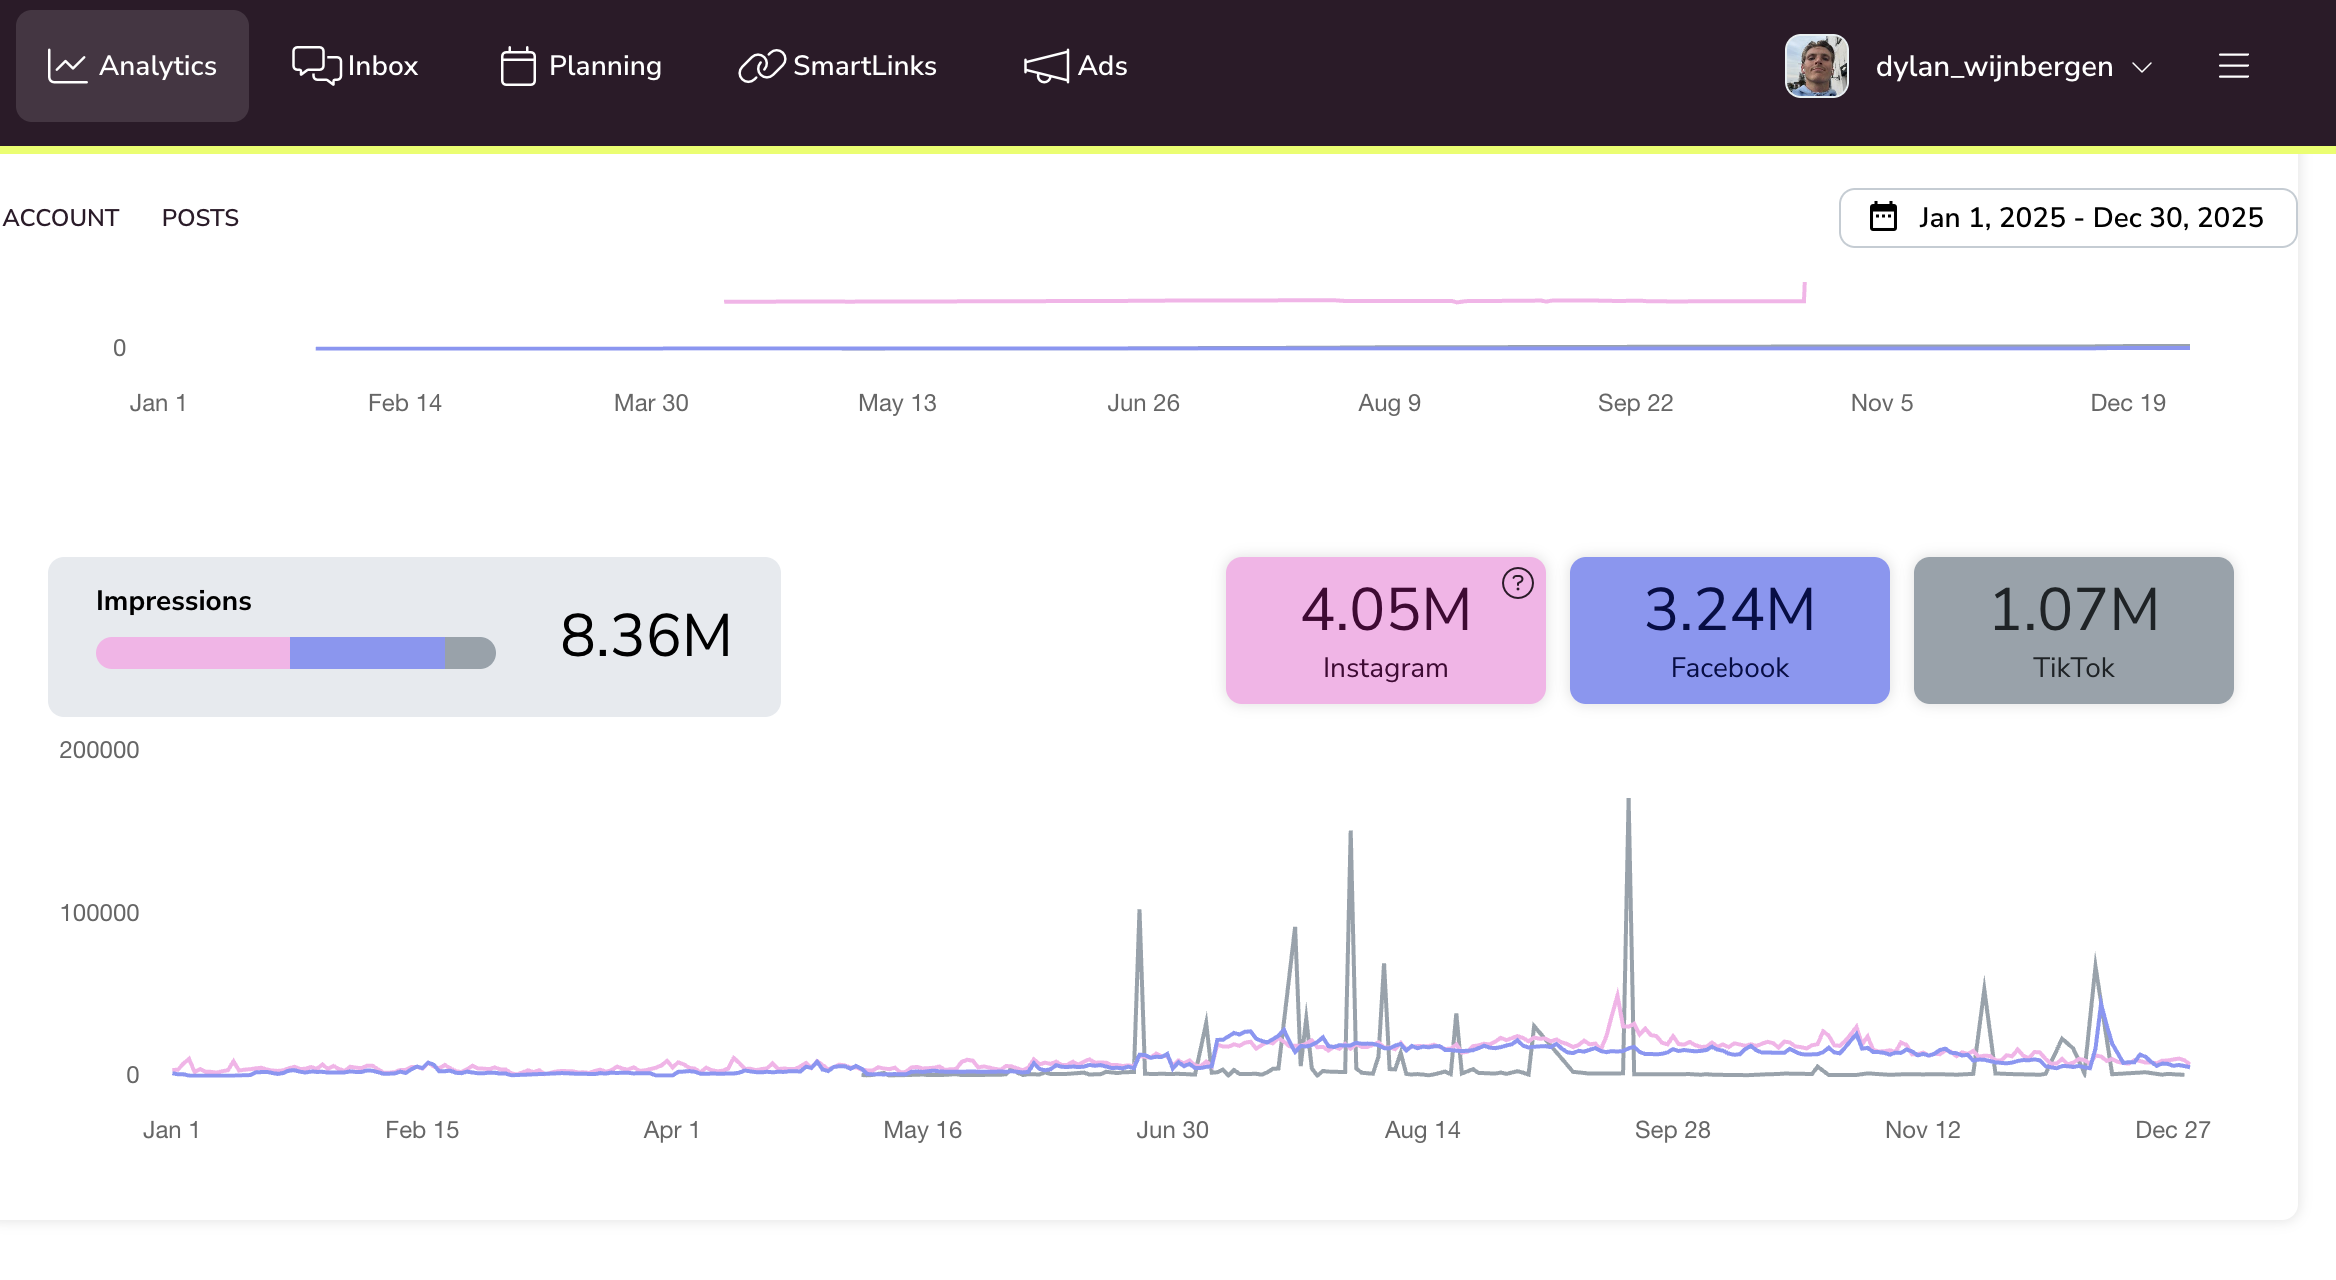Viewport: 2336px width, 1280px height.
Task: Click the Facebook 3.24M impressions card
Action: click(x=1730, y=630)
